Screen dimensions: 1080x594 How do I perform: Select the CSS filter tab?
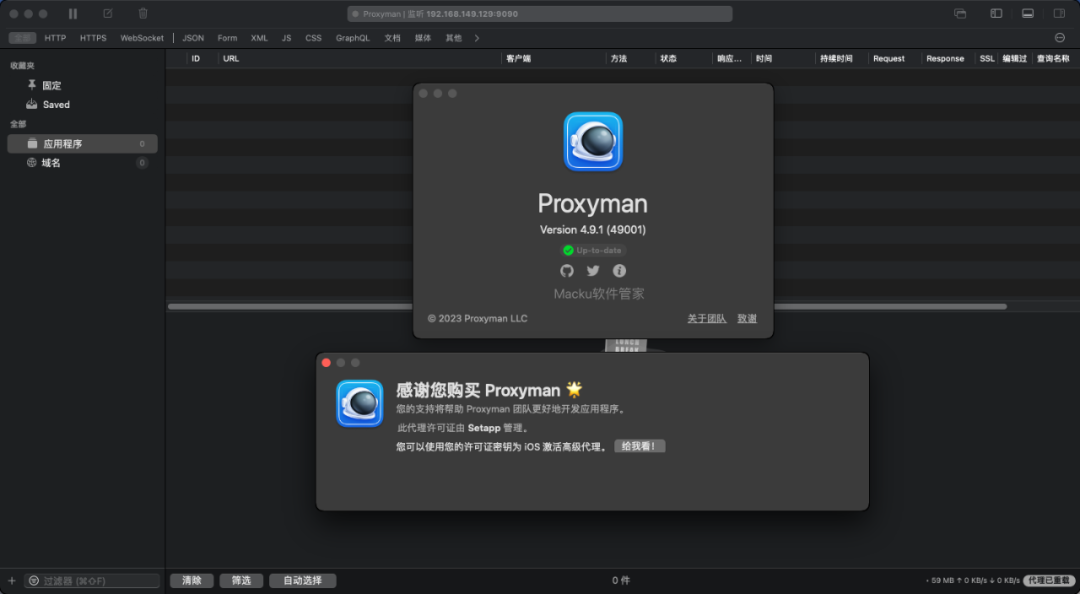313,38
